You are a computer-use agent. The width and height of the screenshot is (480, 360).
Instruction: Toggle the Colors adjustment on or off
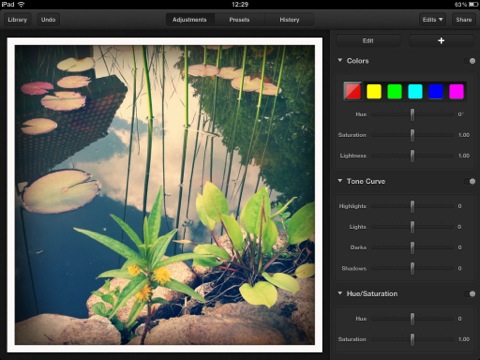[470, 61]
